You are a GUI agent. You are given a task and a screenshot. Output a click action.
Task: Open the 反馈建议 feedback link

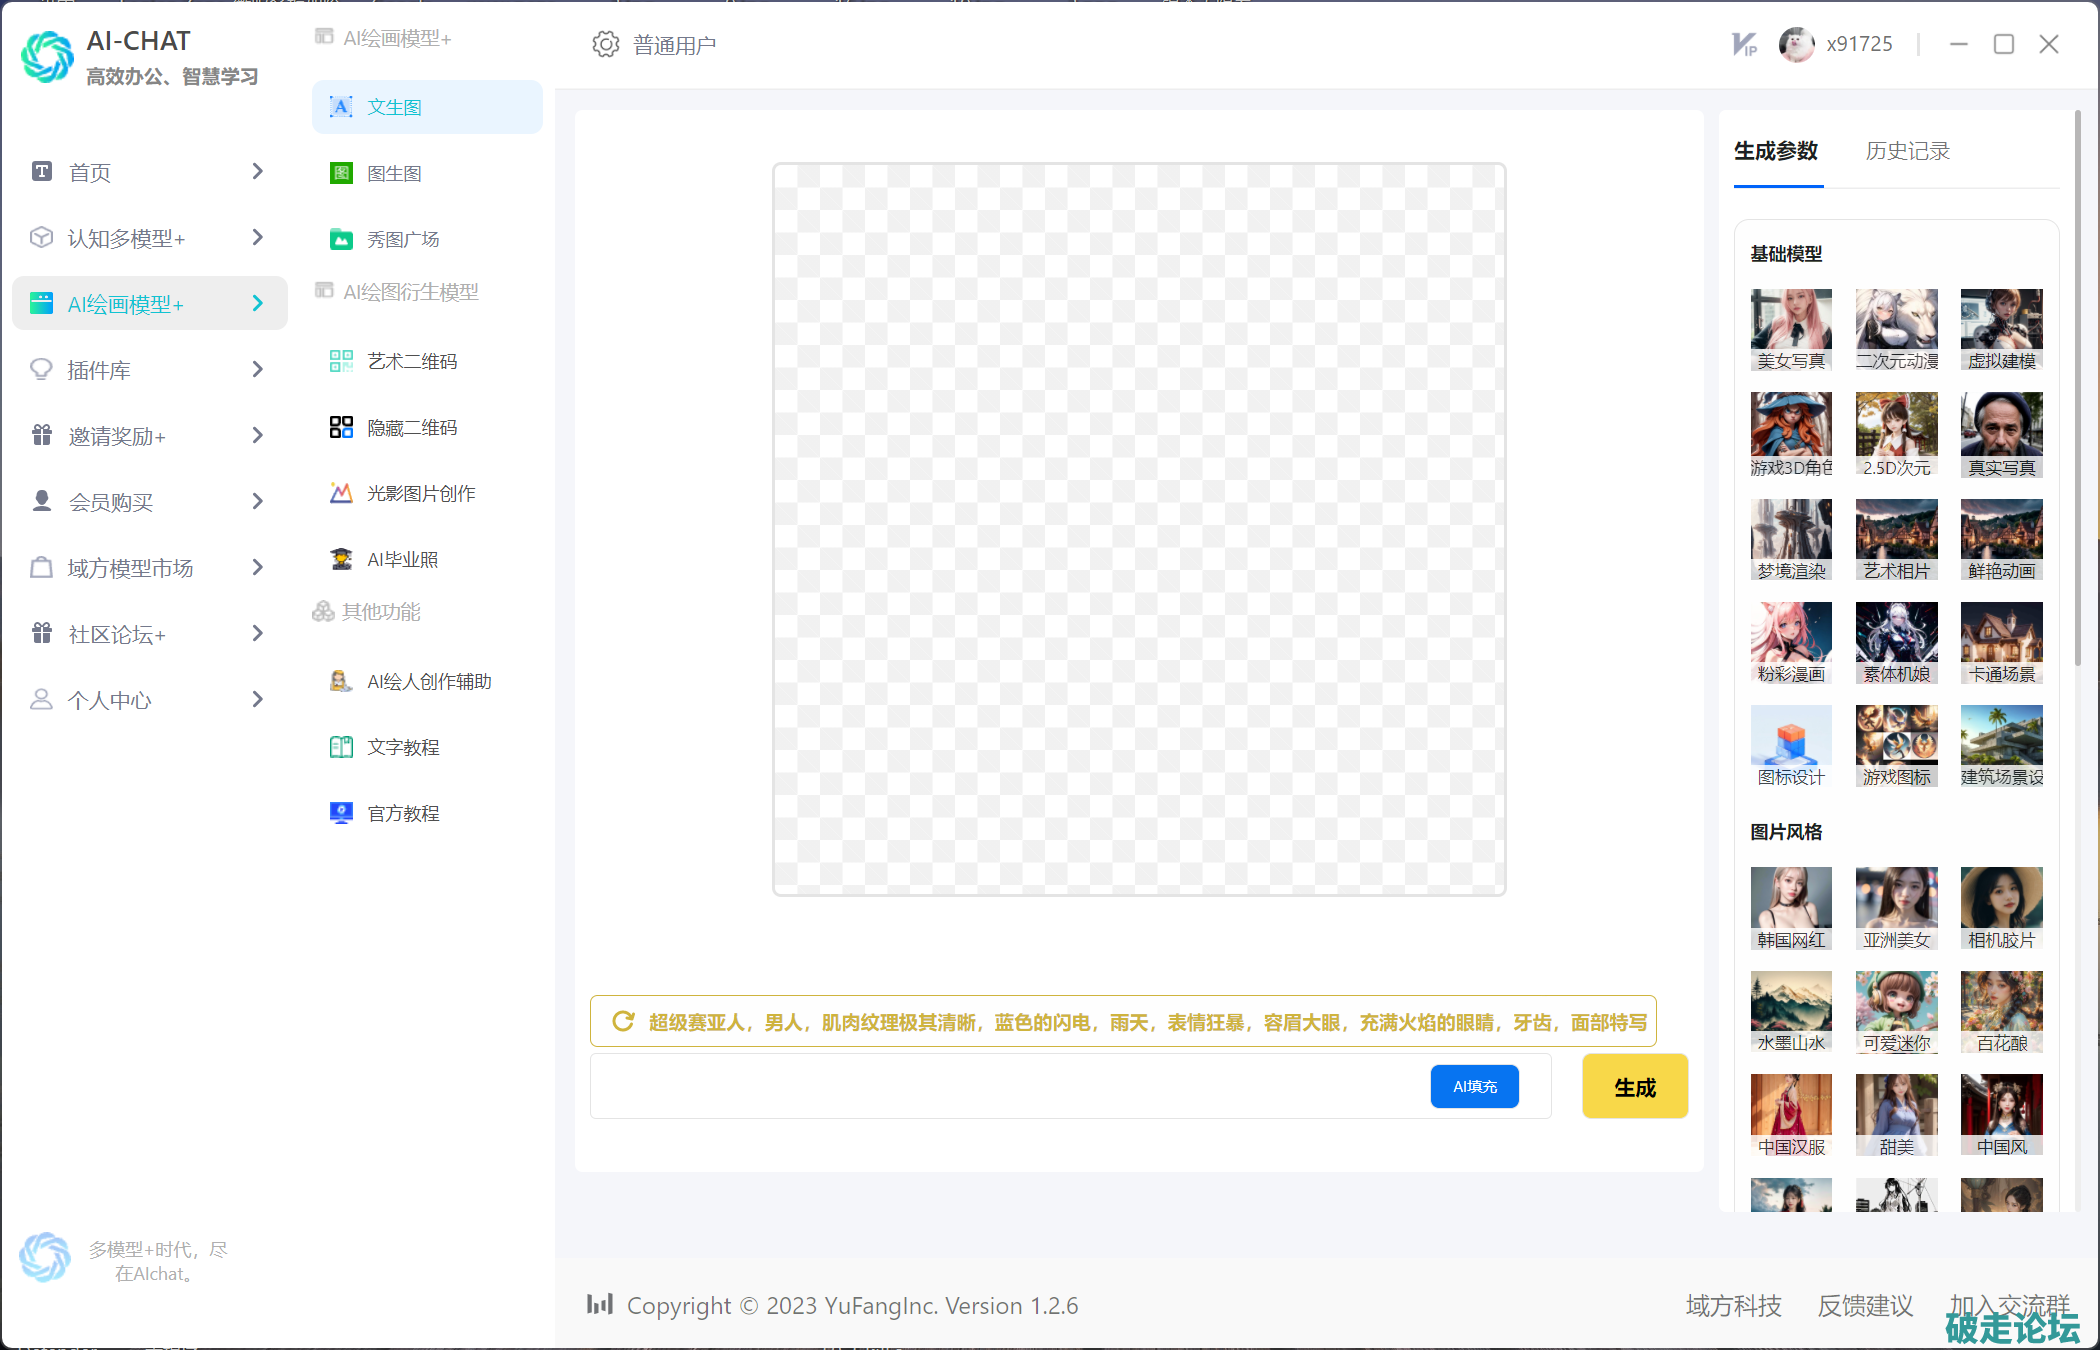click(1864, 1305)
